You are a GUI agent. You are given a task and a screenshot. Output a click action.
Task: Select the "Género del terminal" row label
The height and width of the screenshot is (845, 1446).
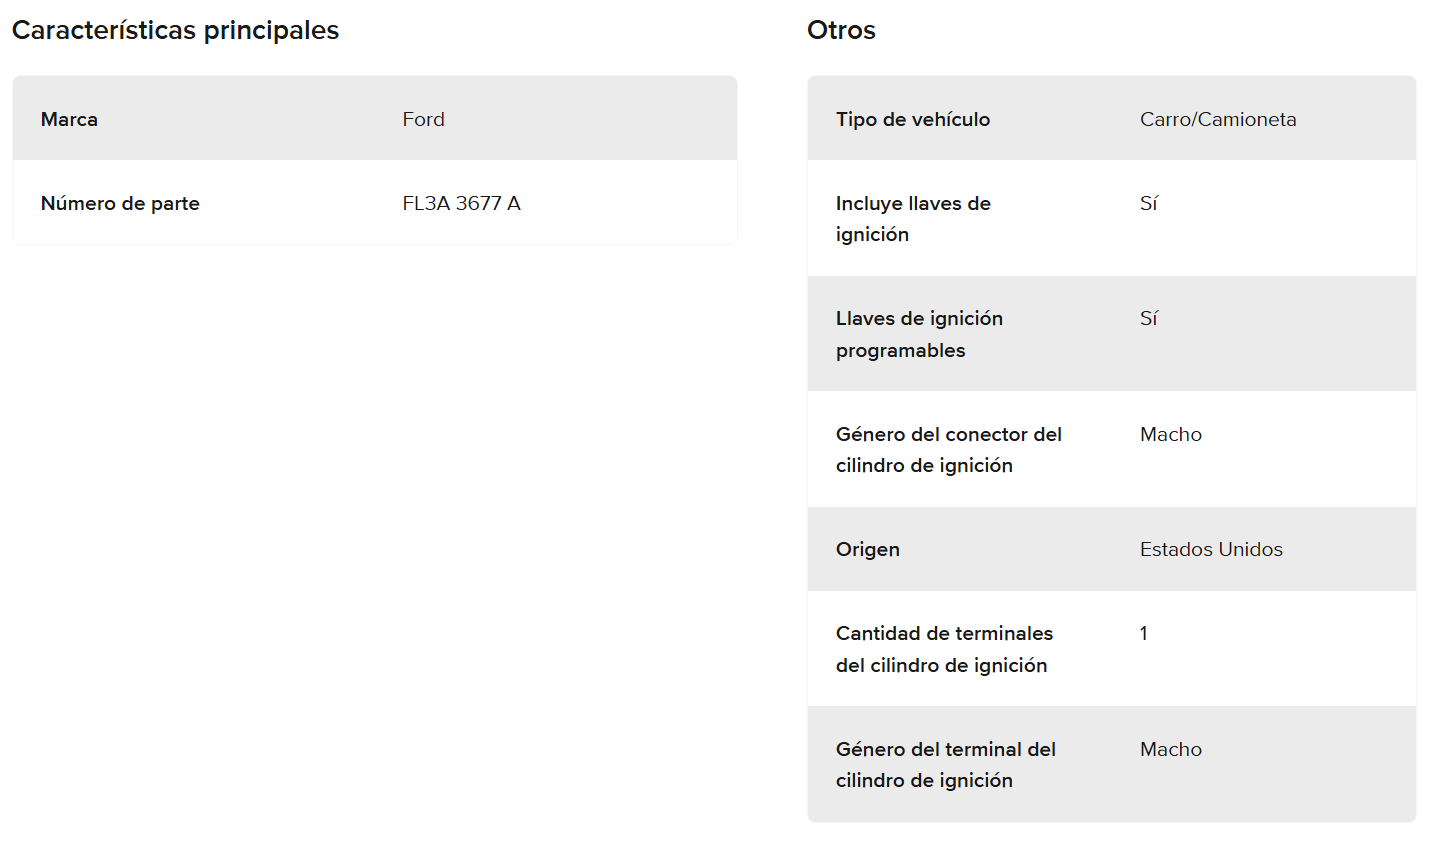pyautogui.click(x=945, y=764)
